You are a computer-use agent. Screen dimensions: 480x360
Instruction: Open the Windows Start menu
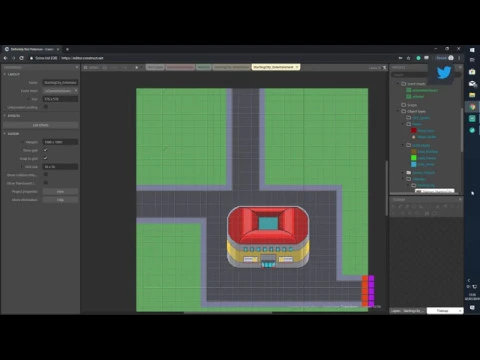click(x=472, y=50)
